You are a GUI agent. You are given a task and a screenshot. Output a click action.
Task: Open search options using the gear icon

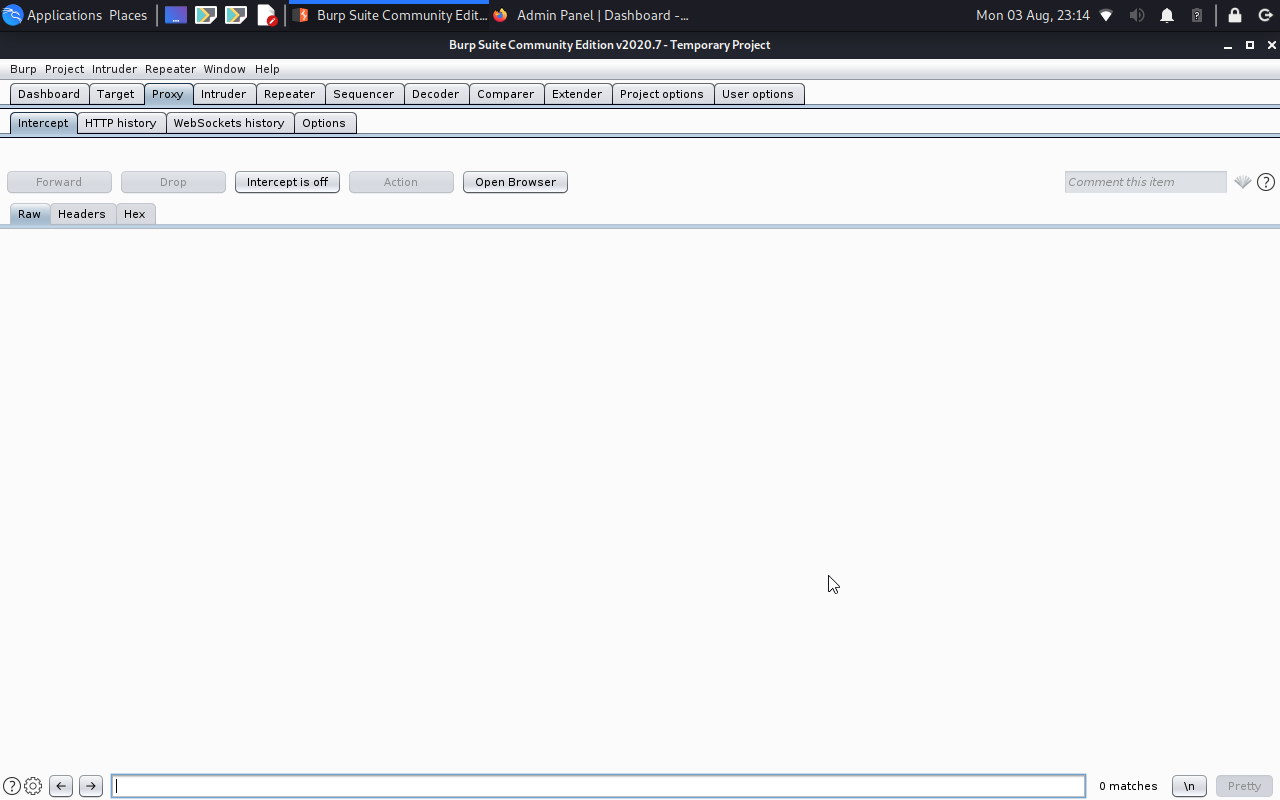coord(32,786)
